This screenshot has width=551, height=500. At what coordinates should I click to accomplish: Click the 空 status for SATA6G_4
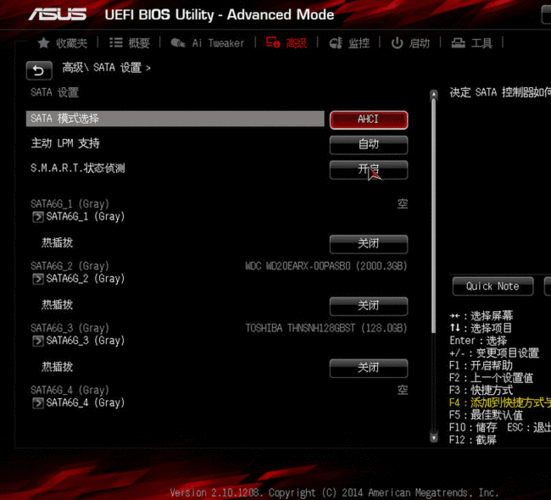(403, 390)
